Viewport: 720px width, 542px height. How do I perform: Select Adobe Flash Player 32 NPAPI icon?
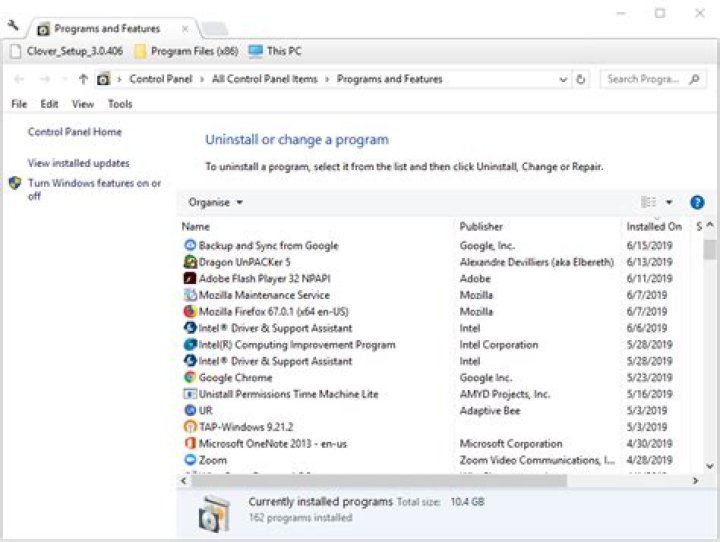pos(190,278)
